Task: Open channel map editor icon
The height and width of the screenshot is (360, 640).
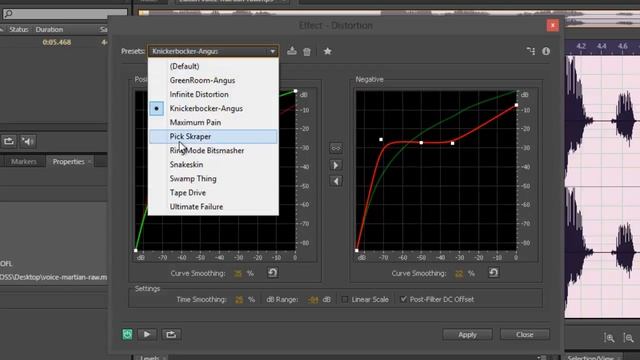Action: (x=530, y=51)
